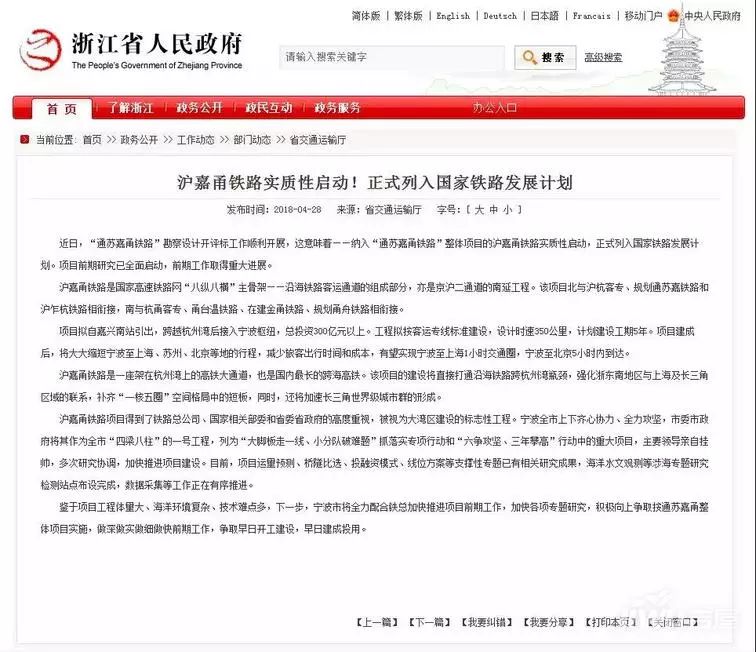The image size is (756, 652).
Task: Open the Francais version link
Action: point(592,16)
